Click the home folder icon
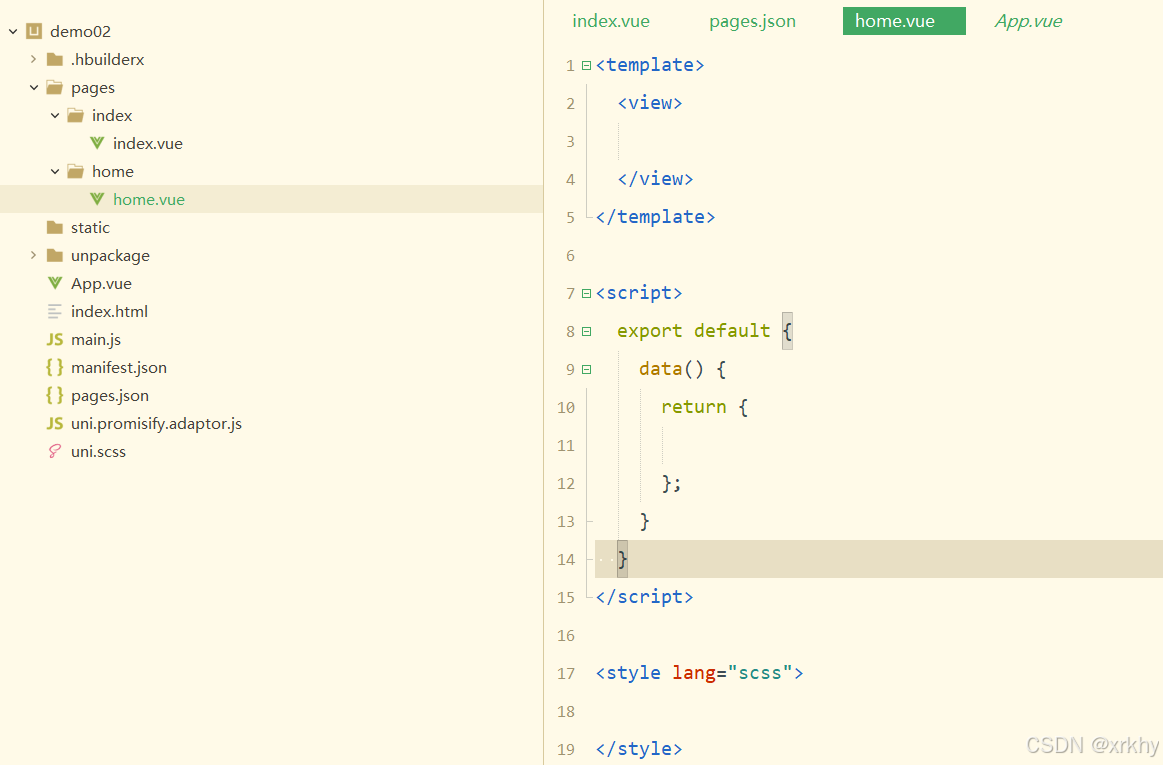Image resolution: width=1163 pixels, height=765 pixels. click(76, 171)
